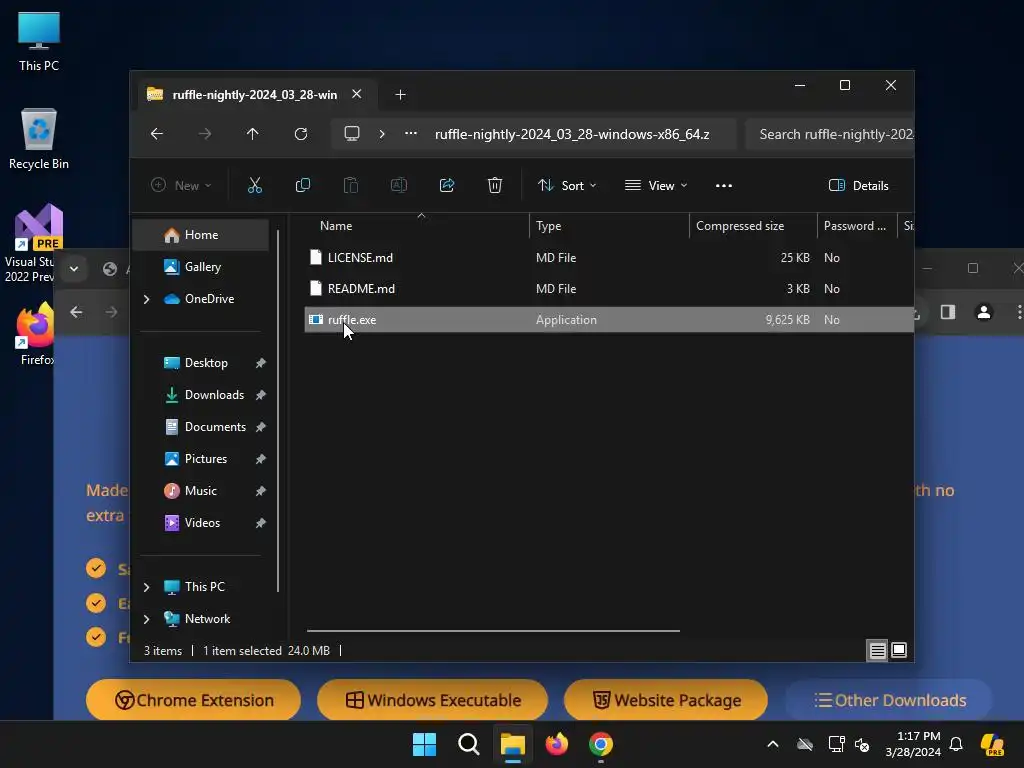The height and width of the screenshot is (768, 1024).
Task: Click the address bar path text
Action: (x=572, y=135)
